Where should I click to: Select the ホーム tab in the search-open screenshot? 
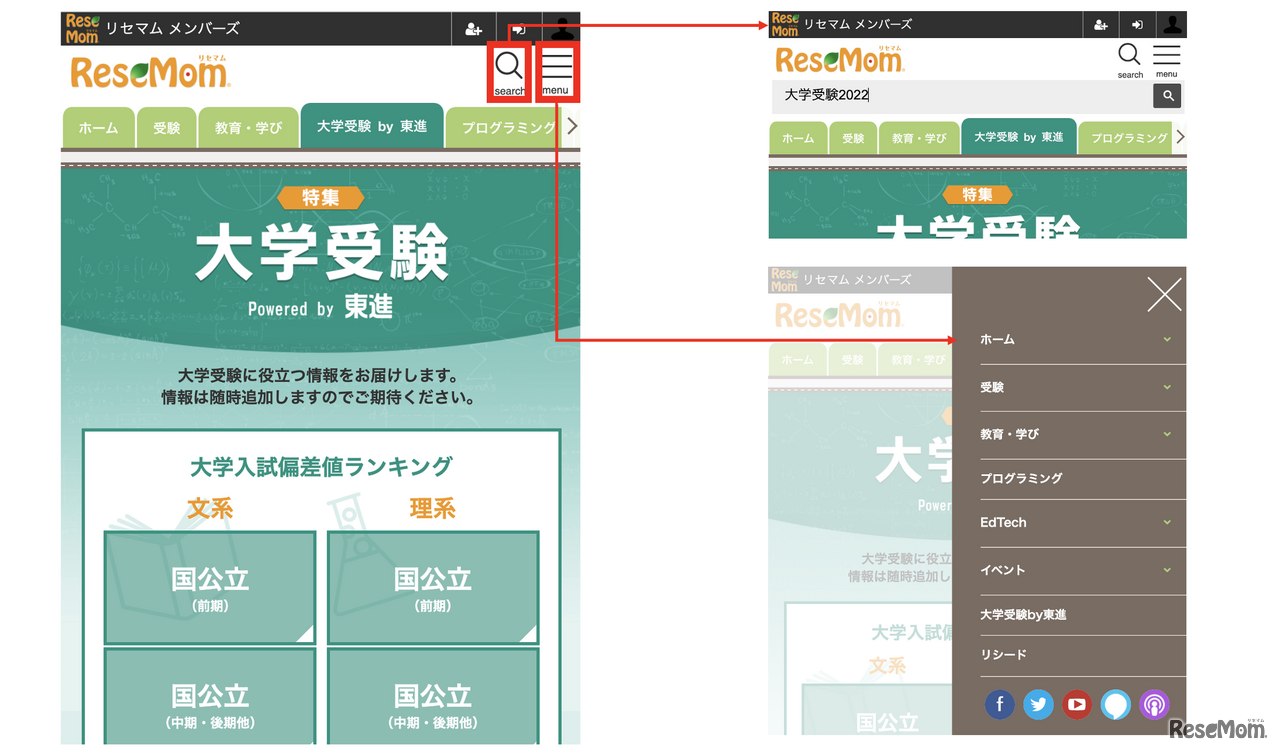[x=798, y=138]
